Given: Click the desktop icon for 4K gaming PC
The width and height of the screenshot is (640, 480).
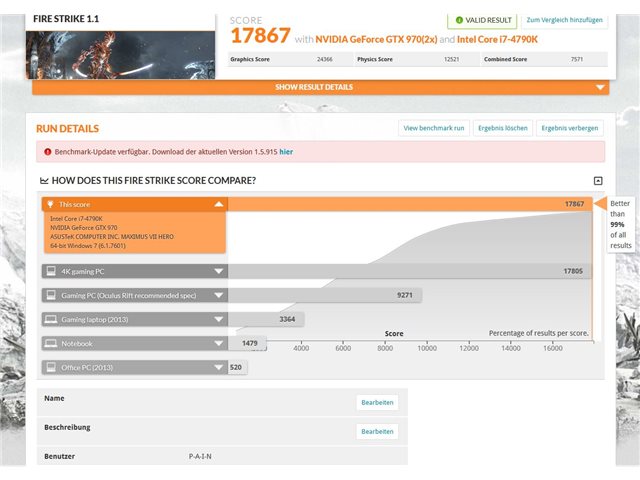Looking at the screenshot, I should pyautogui.click(x=51, y=271).
